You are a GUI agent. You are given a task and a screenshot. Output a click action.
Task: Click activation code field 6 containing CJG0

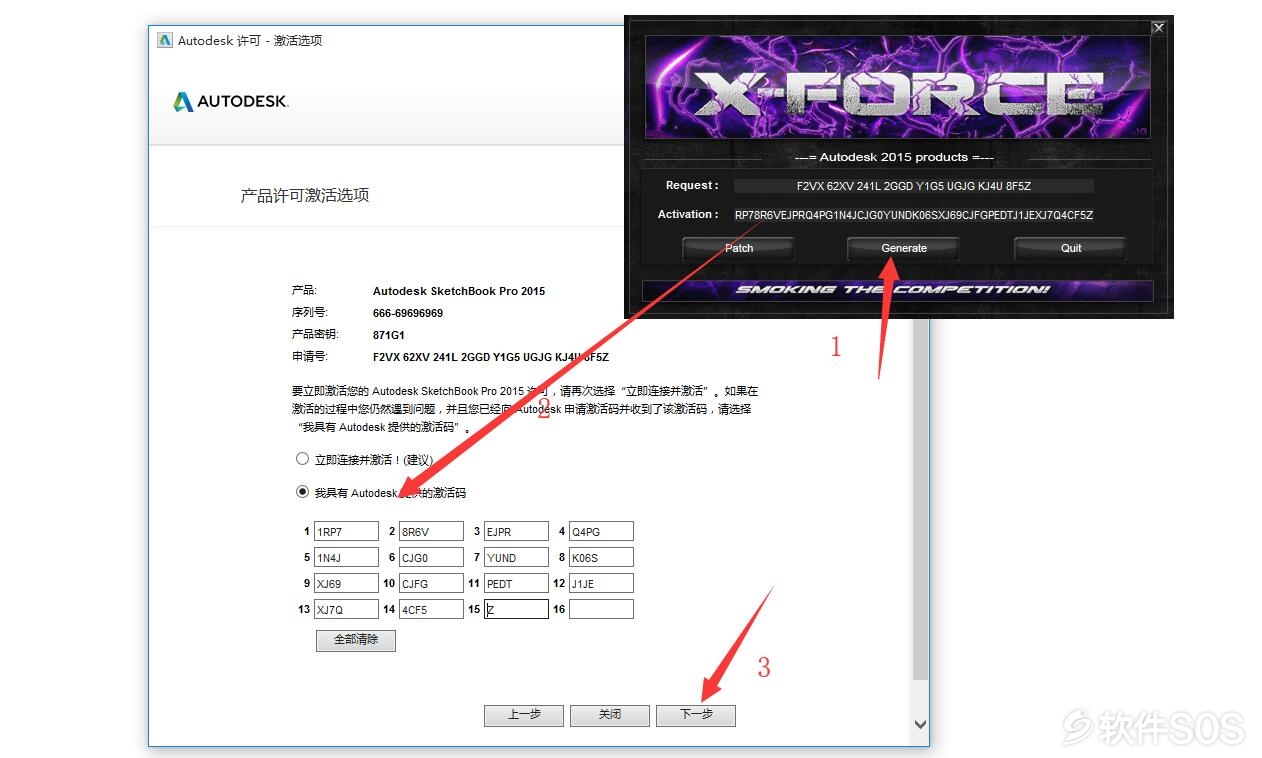(x=431, y=557)
